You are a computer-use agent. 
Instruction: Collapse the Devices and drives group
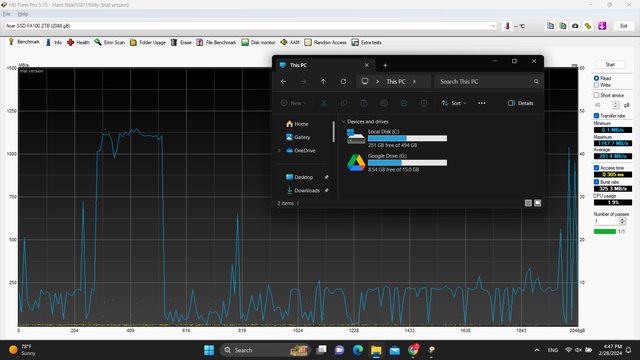(343, 122)
